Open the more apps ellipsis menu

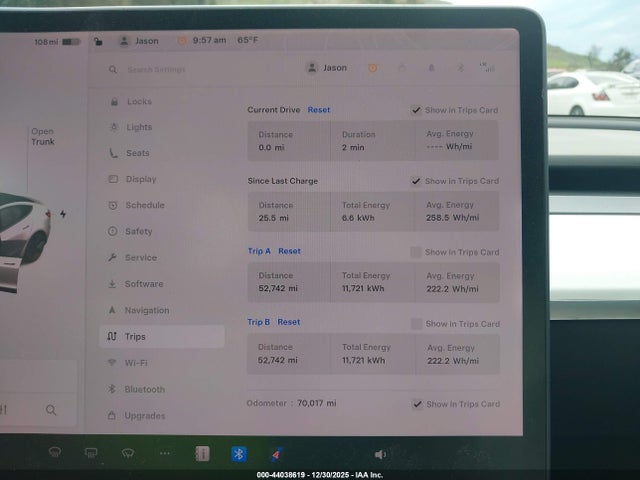(x=165, y=453)
